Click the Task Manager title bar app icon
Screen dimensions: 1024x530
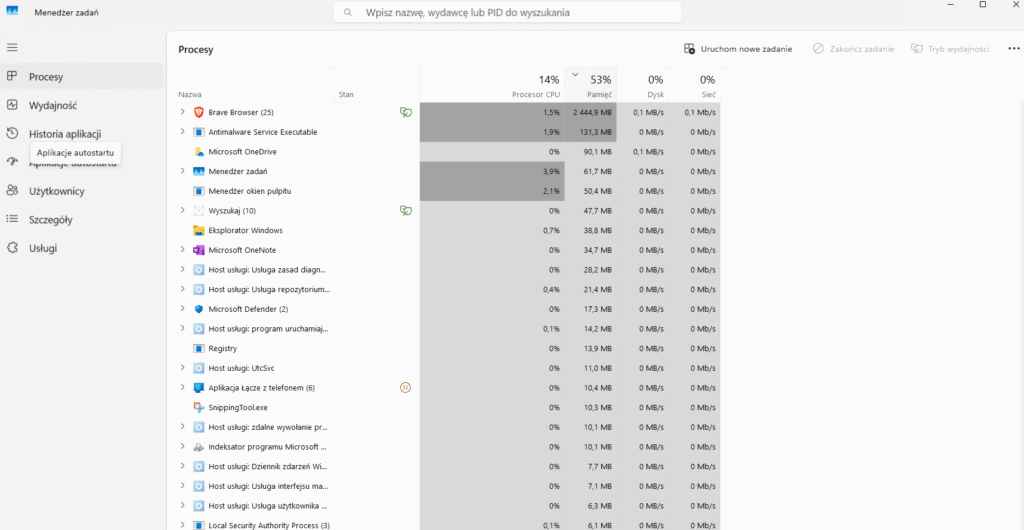[12, 12]
